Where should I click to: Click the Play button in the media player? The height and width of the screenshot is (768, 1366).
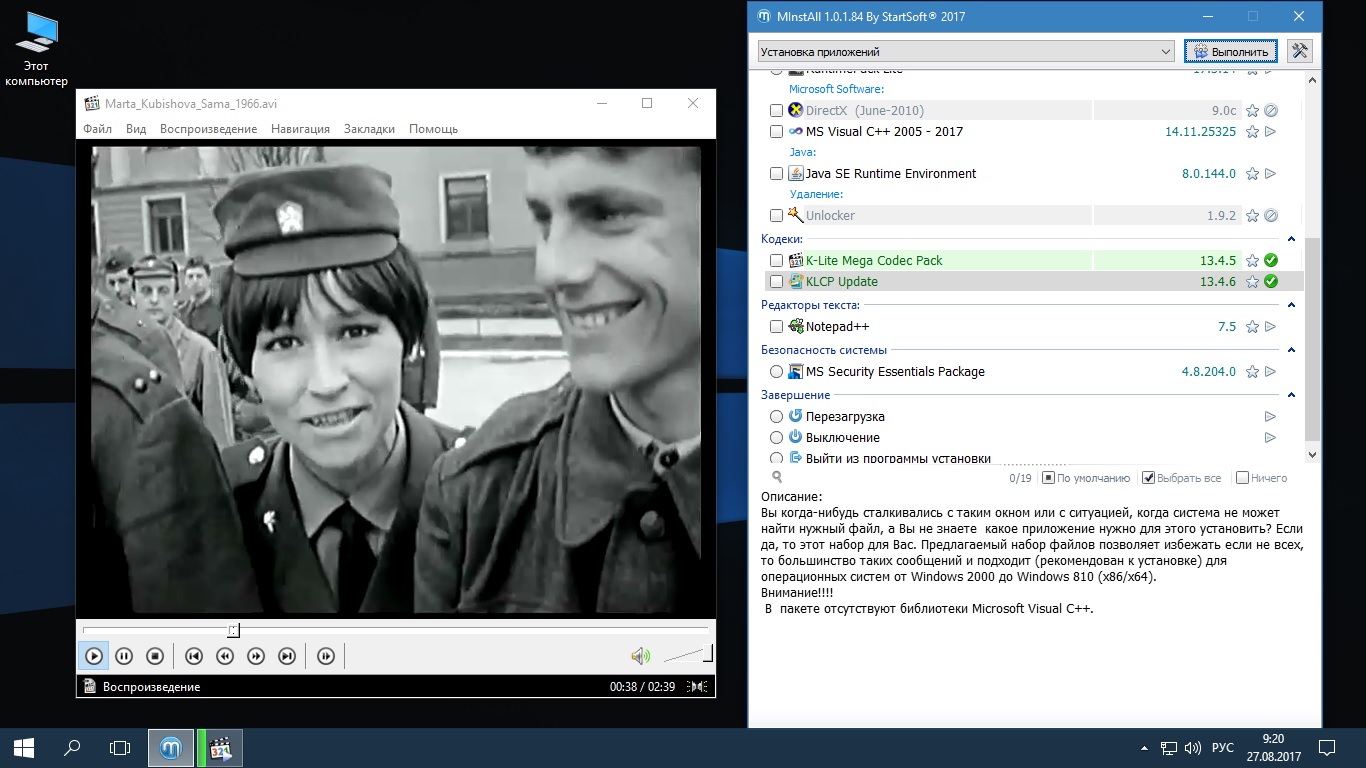click(x=93, y=656)
